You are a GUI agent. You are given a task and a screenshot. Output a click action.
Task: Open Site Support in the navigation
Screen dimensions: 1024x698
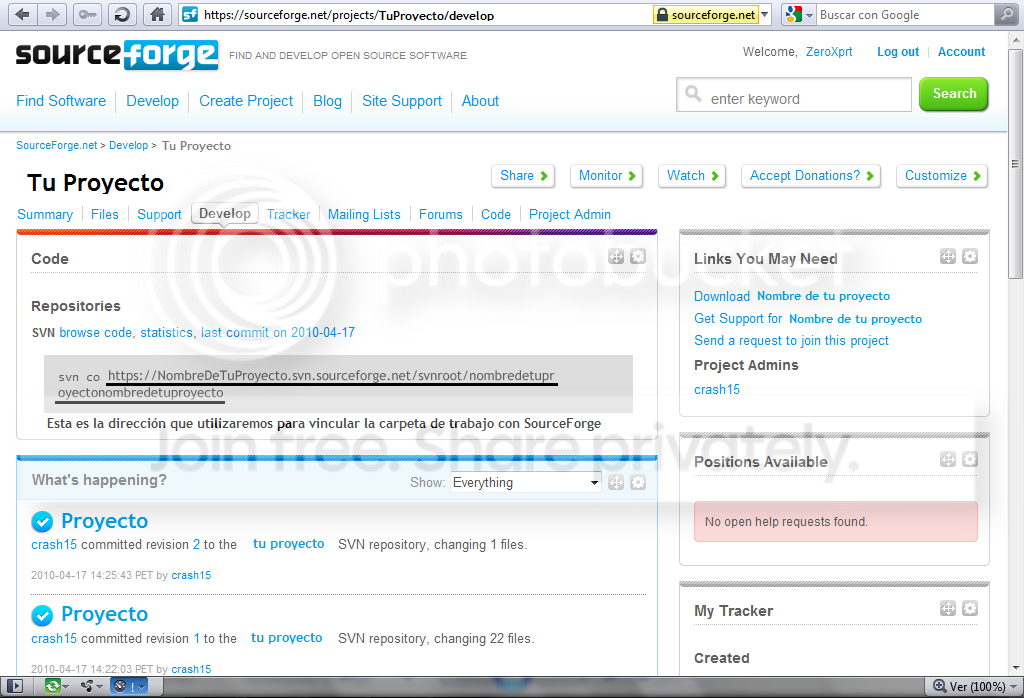pyautogui.click(x=402, y=101)
